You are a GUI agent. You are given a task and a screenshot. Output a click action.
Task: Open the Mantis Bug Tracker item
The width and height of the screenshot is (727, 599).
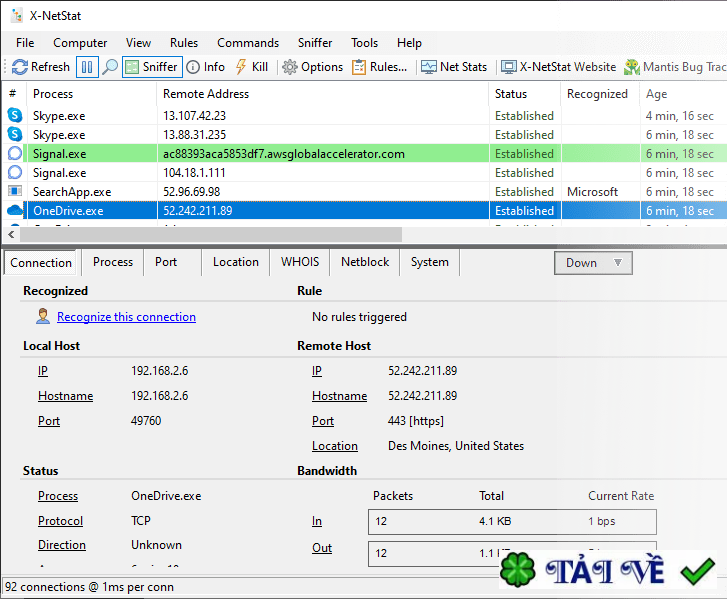tap(675, 67)
